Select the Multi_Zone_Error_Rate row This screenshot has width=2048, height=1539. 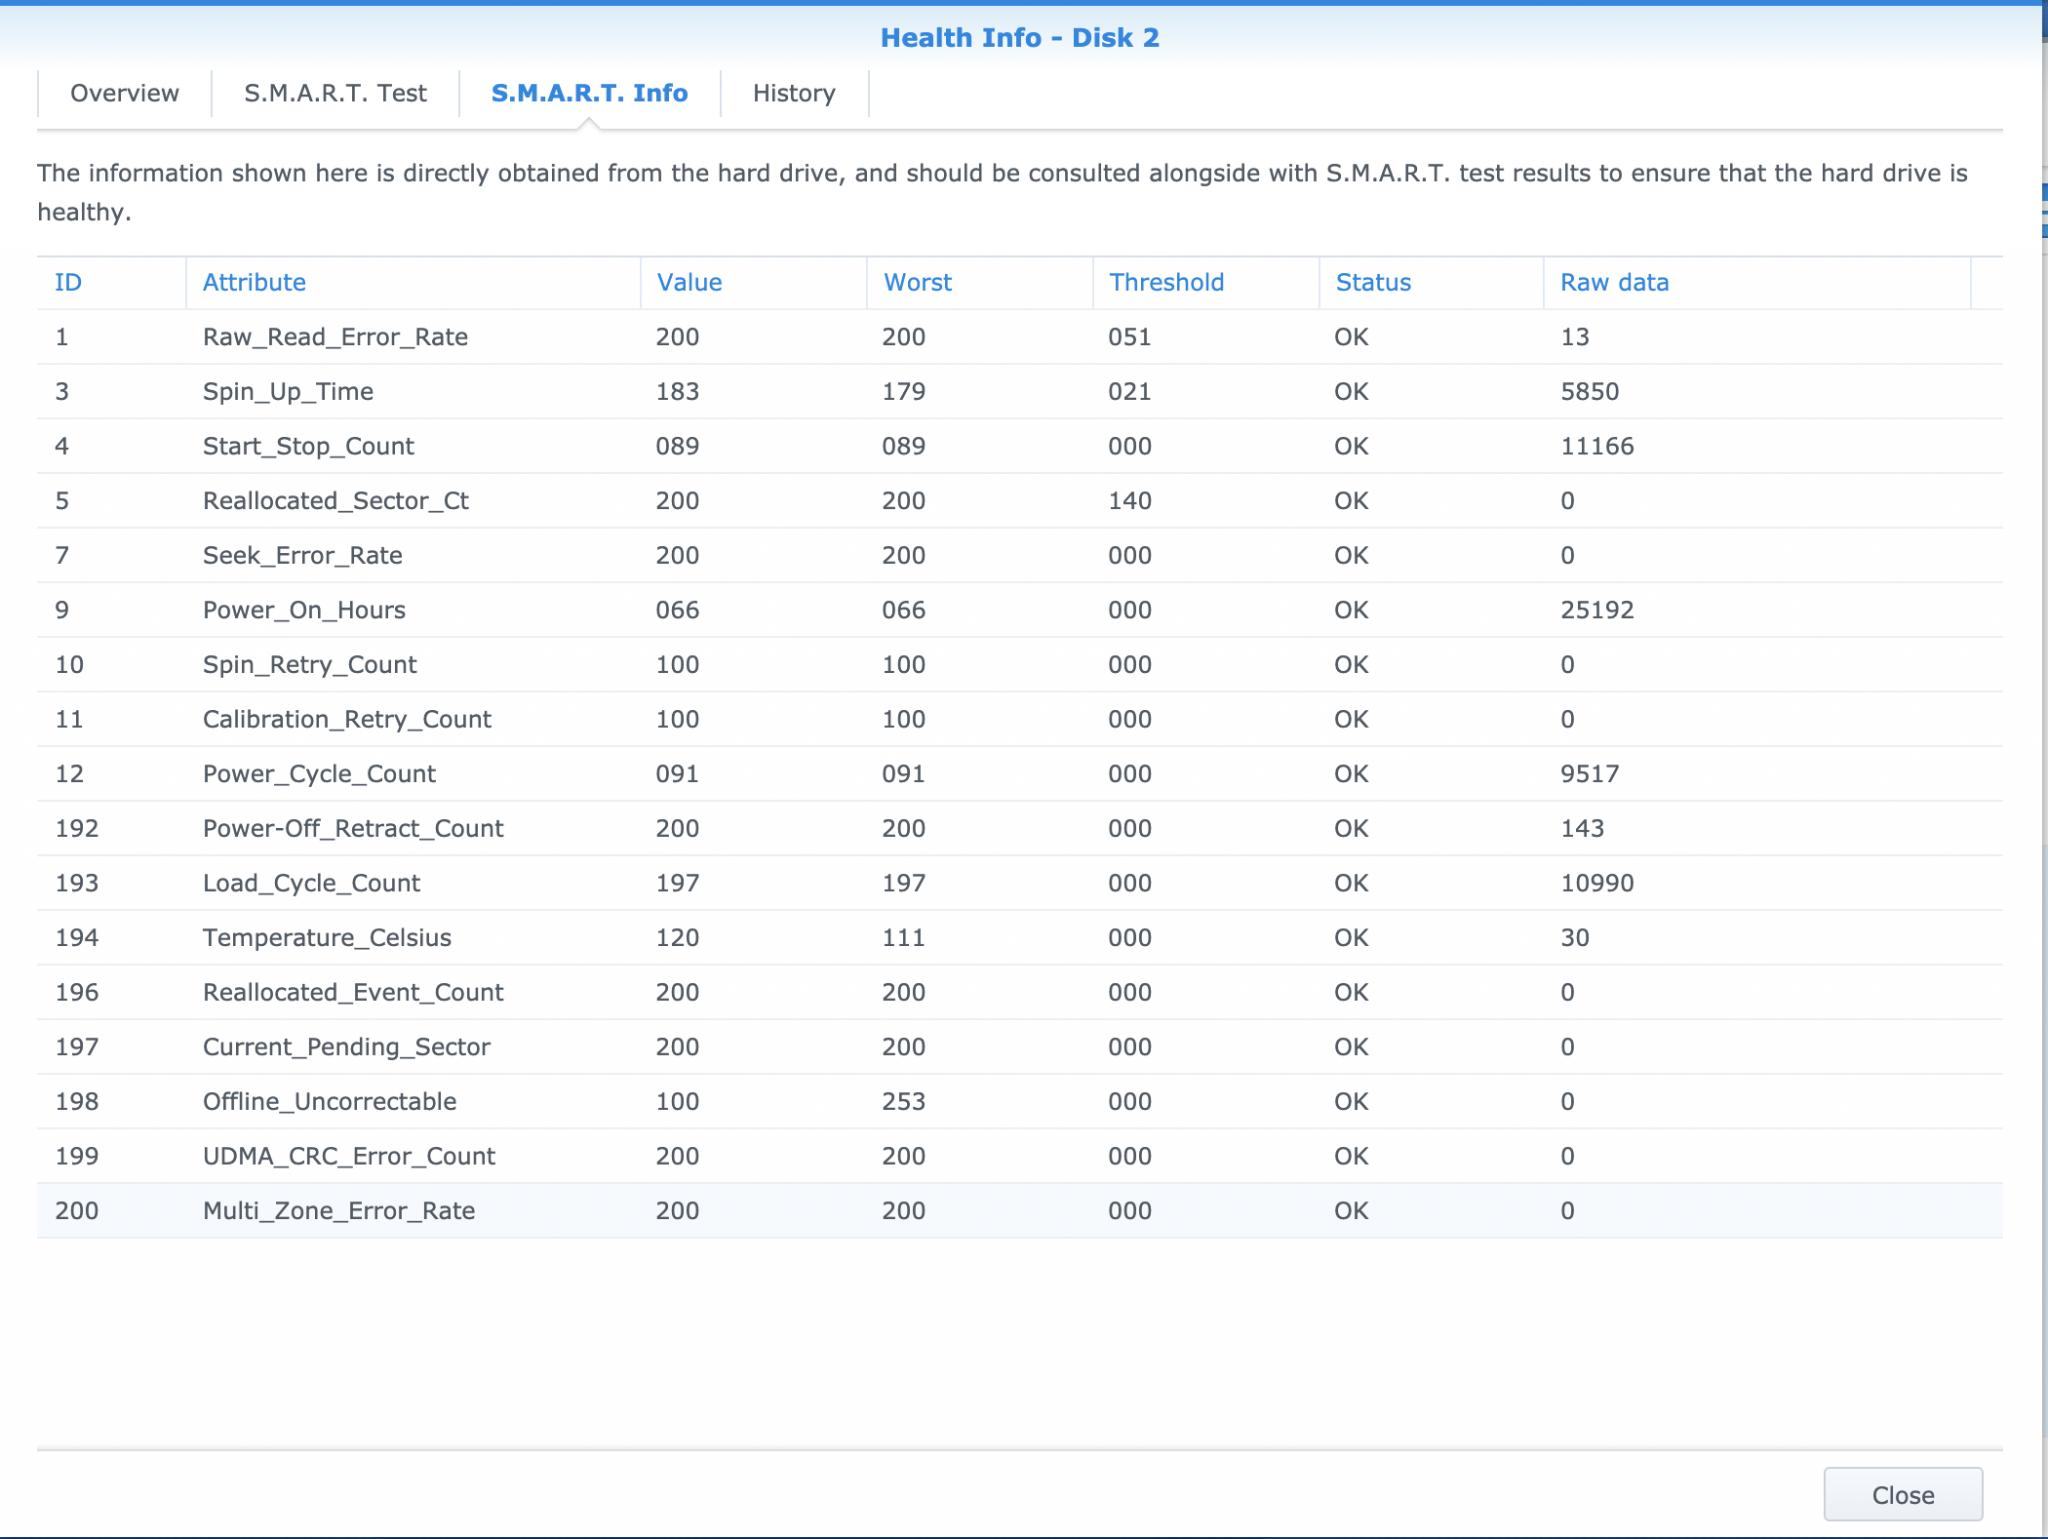click(1019, 1211)
